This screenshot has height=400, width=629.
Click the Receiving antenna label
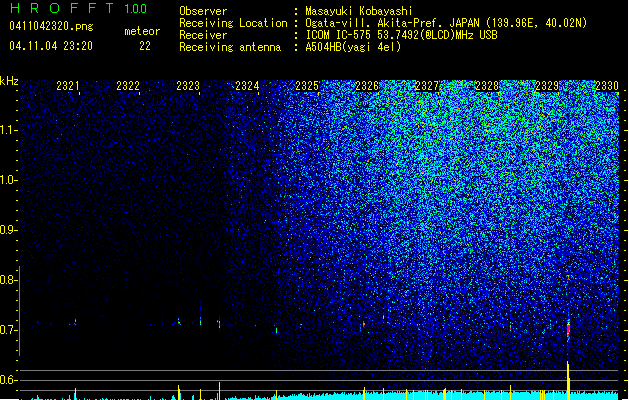230,47
